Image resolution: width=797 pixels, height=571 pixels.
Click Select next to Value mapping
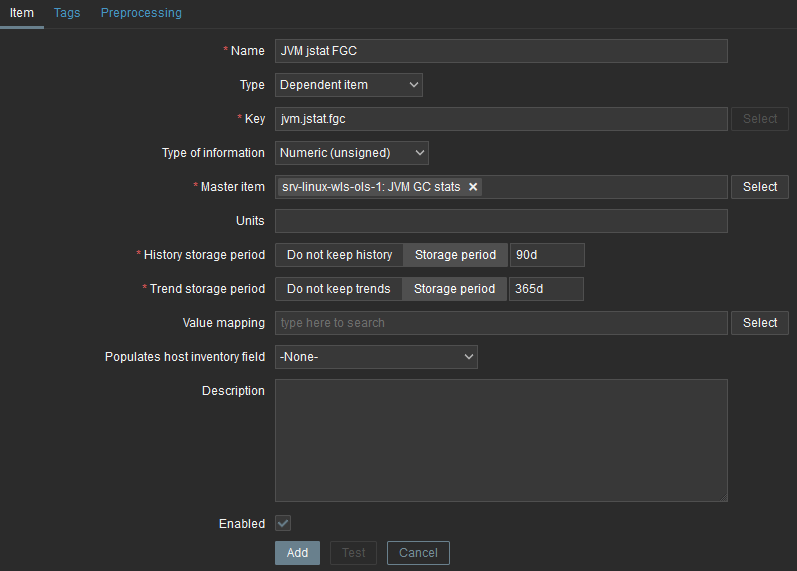[759, 323]
